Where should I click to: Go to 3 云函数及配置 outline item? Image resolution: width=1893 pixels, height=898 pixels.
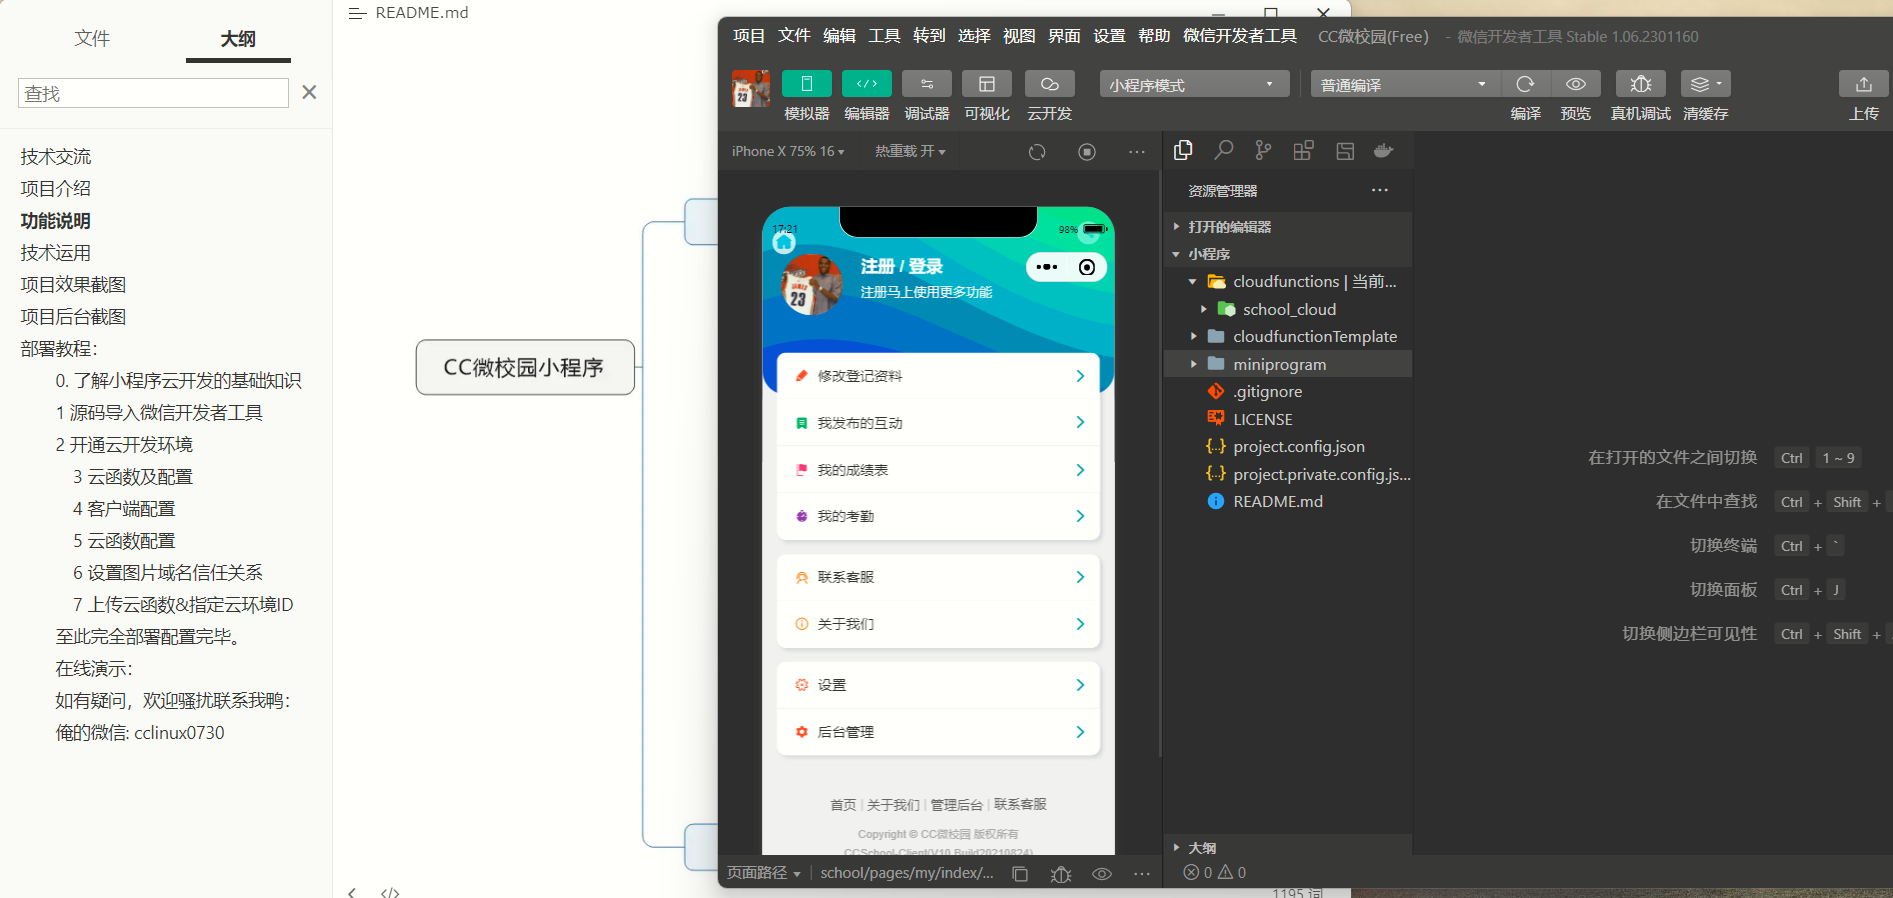[133, 477]
